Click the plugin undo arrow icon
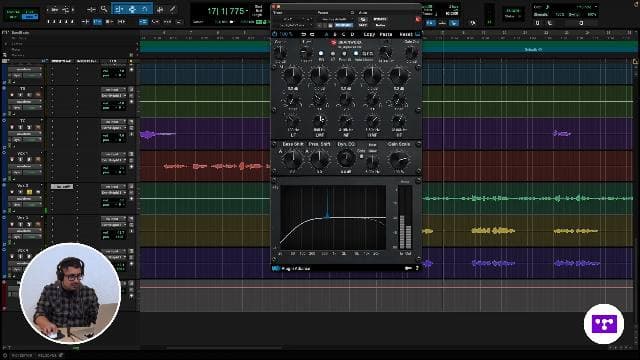 click(303, 34)
